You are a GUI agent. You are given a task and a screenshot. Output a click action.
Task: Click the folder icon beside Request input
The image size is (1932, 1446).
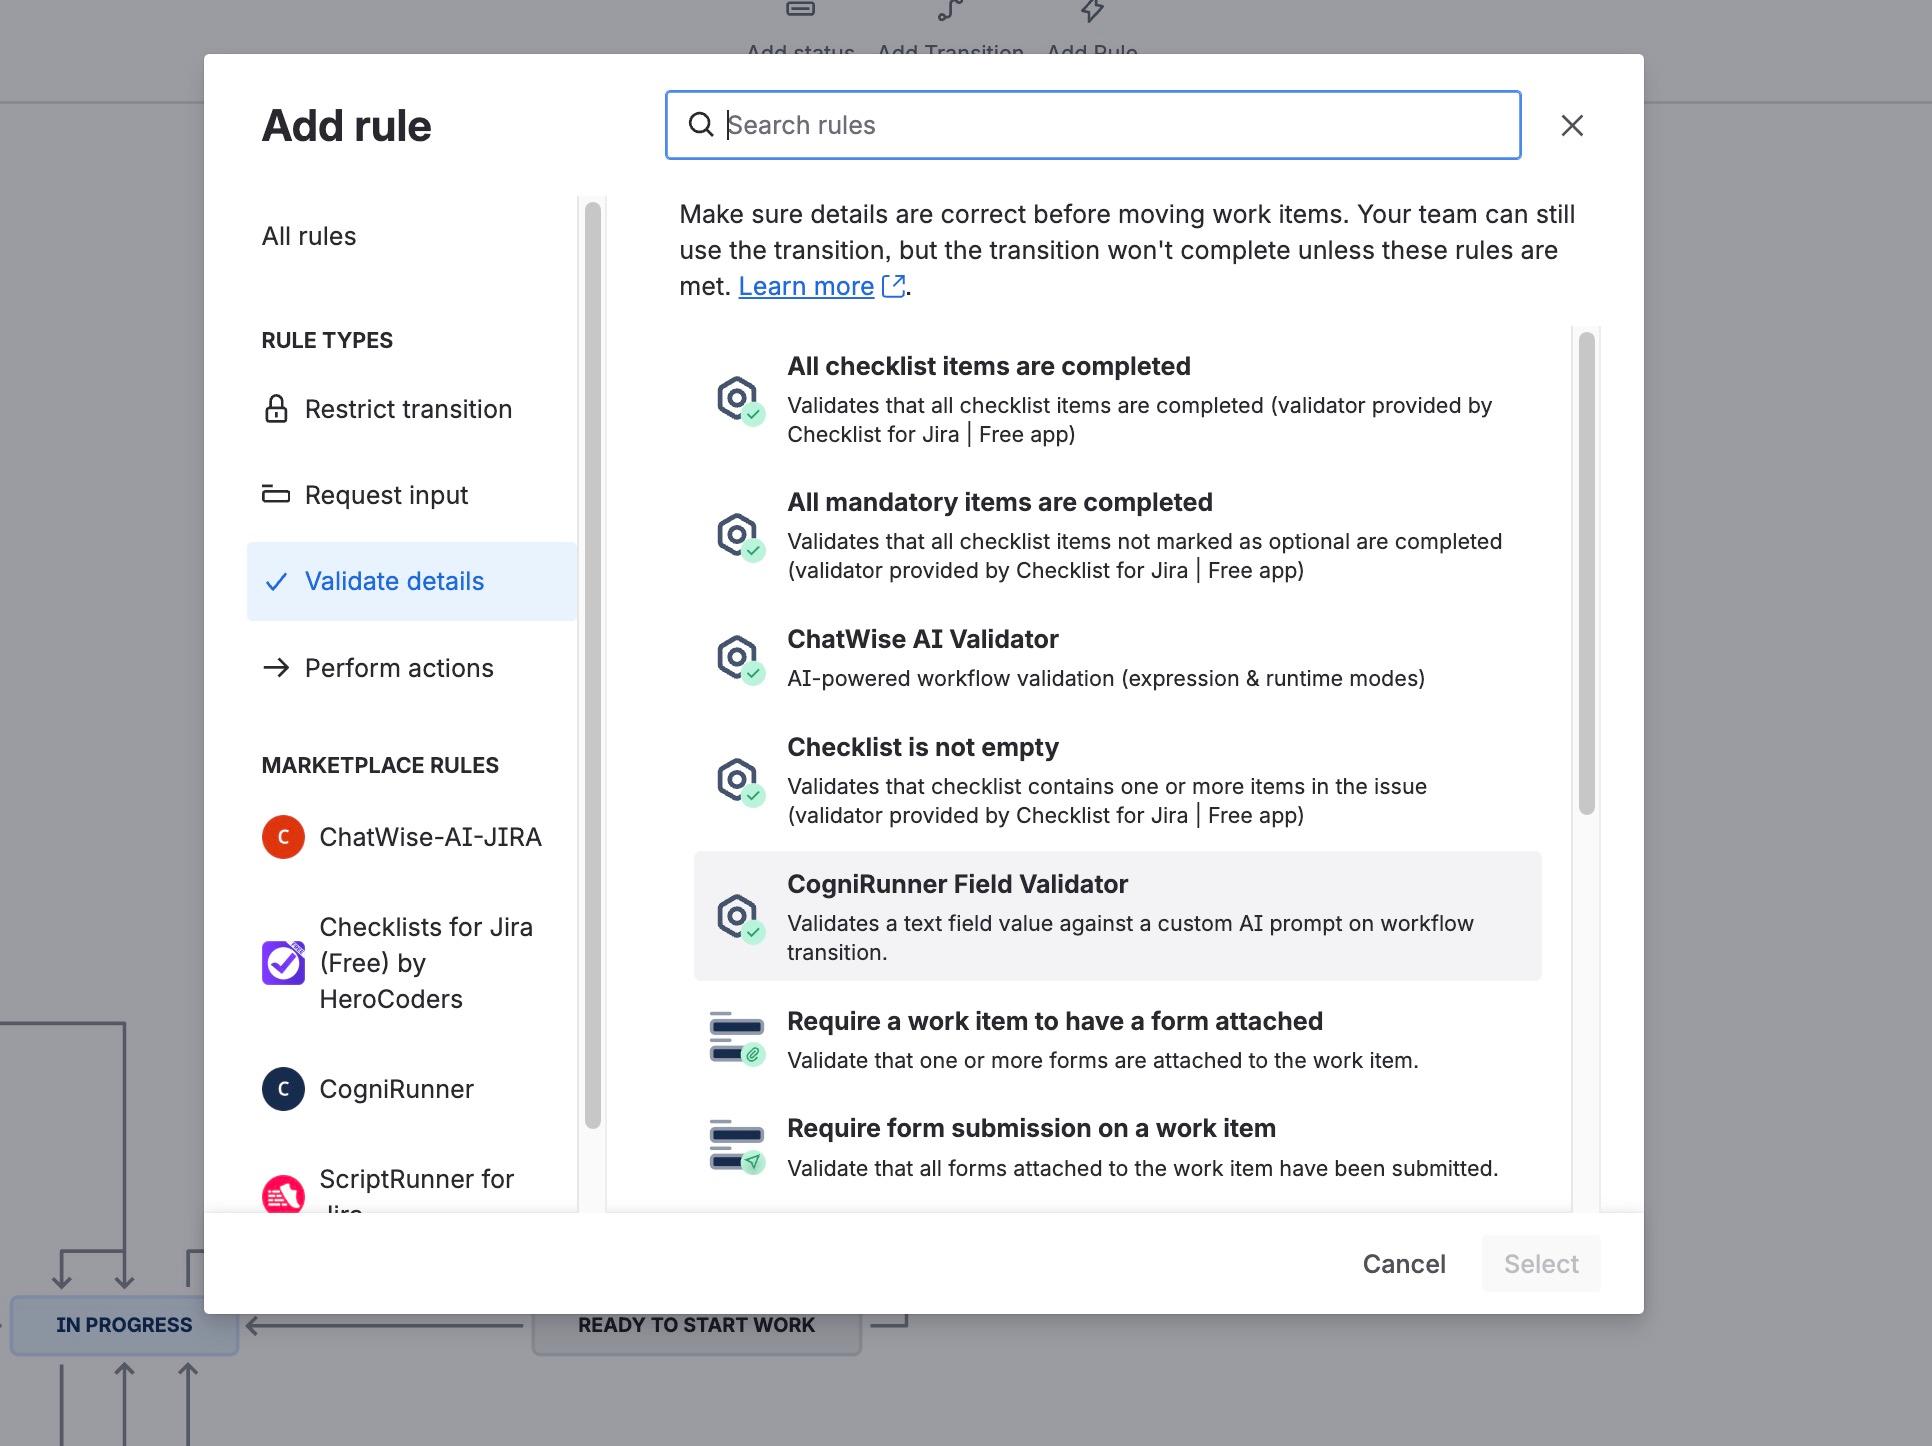(275, 494)
